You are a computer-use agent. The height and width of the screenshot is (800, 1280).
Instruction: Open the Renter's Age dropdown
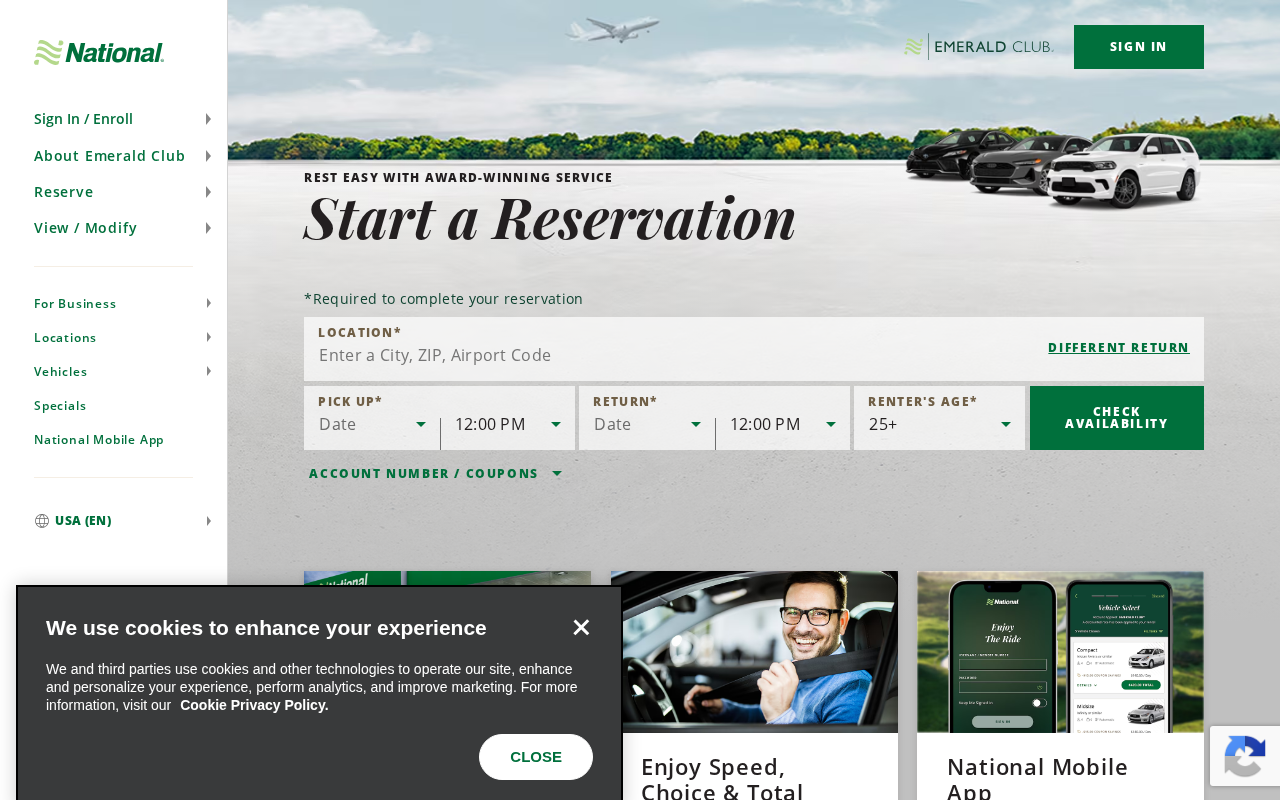tap(940, 424)
